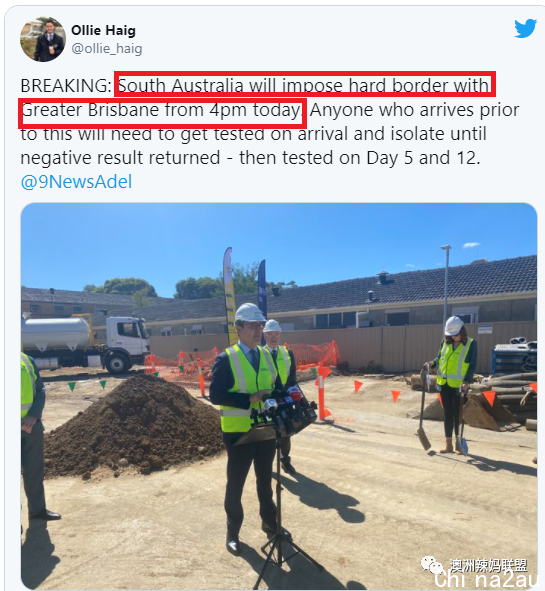The height and width of the screenshot is (591, 545).
Task: Open the @9NewsAdel mention link
Action: click(77, 182)
